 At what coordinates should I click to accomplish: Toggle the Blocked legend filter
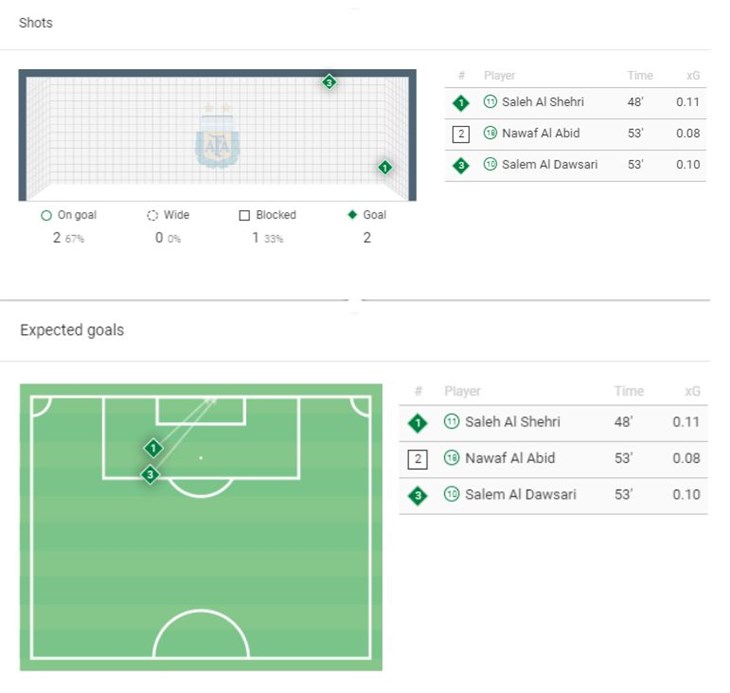click(x=267, y=215)
